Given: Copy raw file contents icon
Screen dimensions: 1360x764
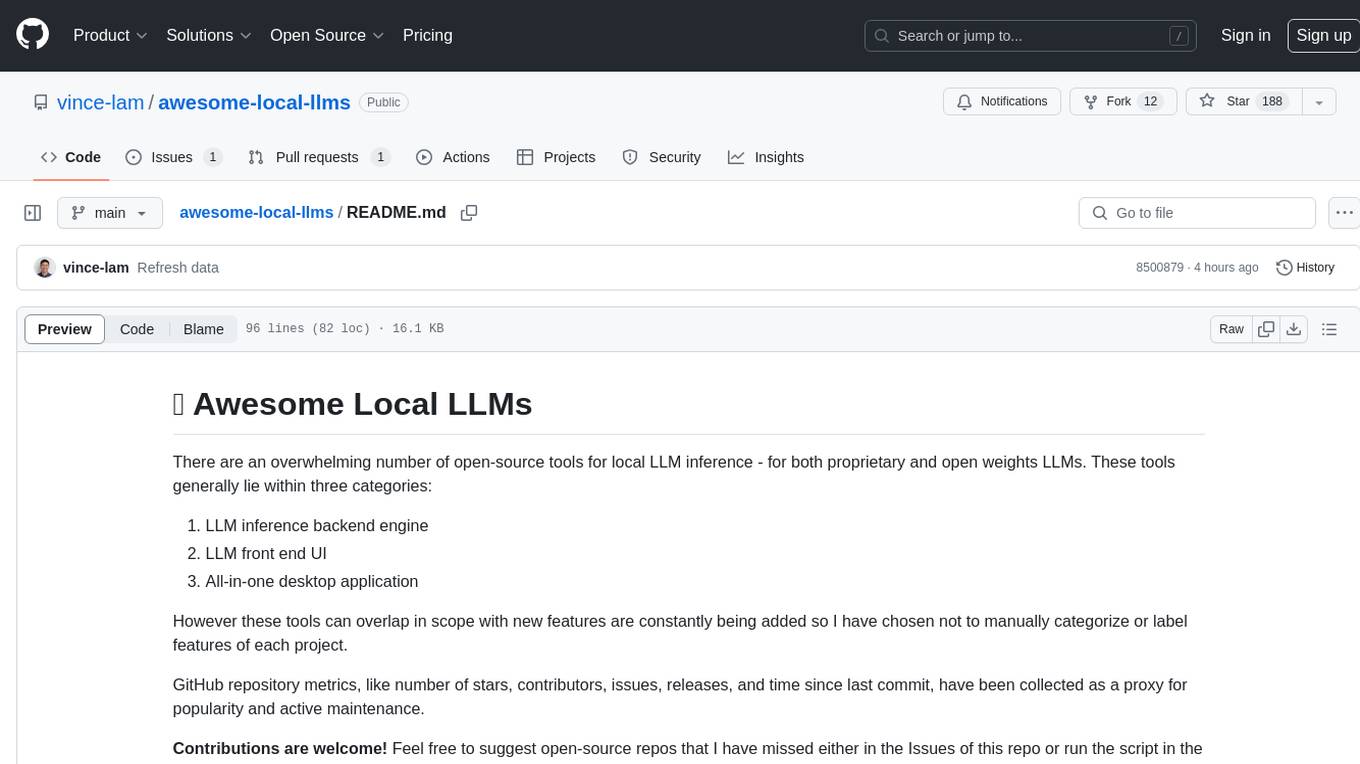Looking at the screenshot, I should click(x=1267, y=329).
